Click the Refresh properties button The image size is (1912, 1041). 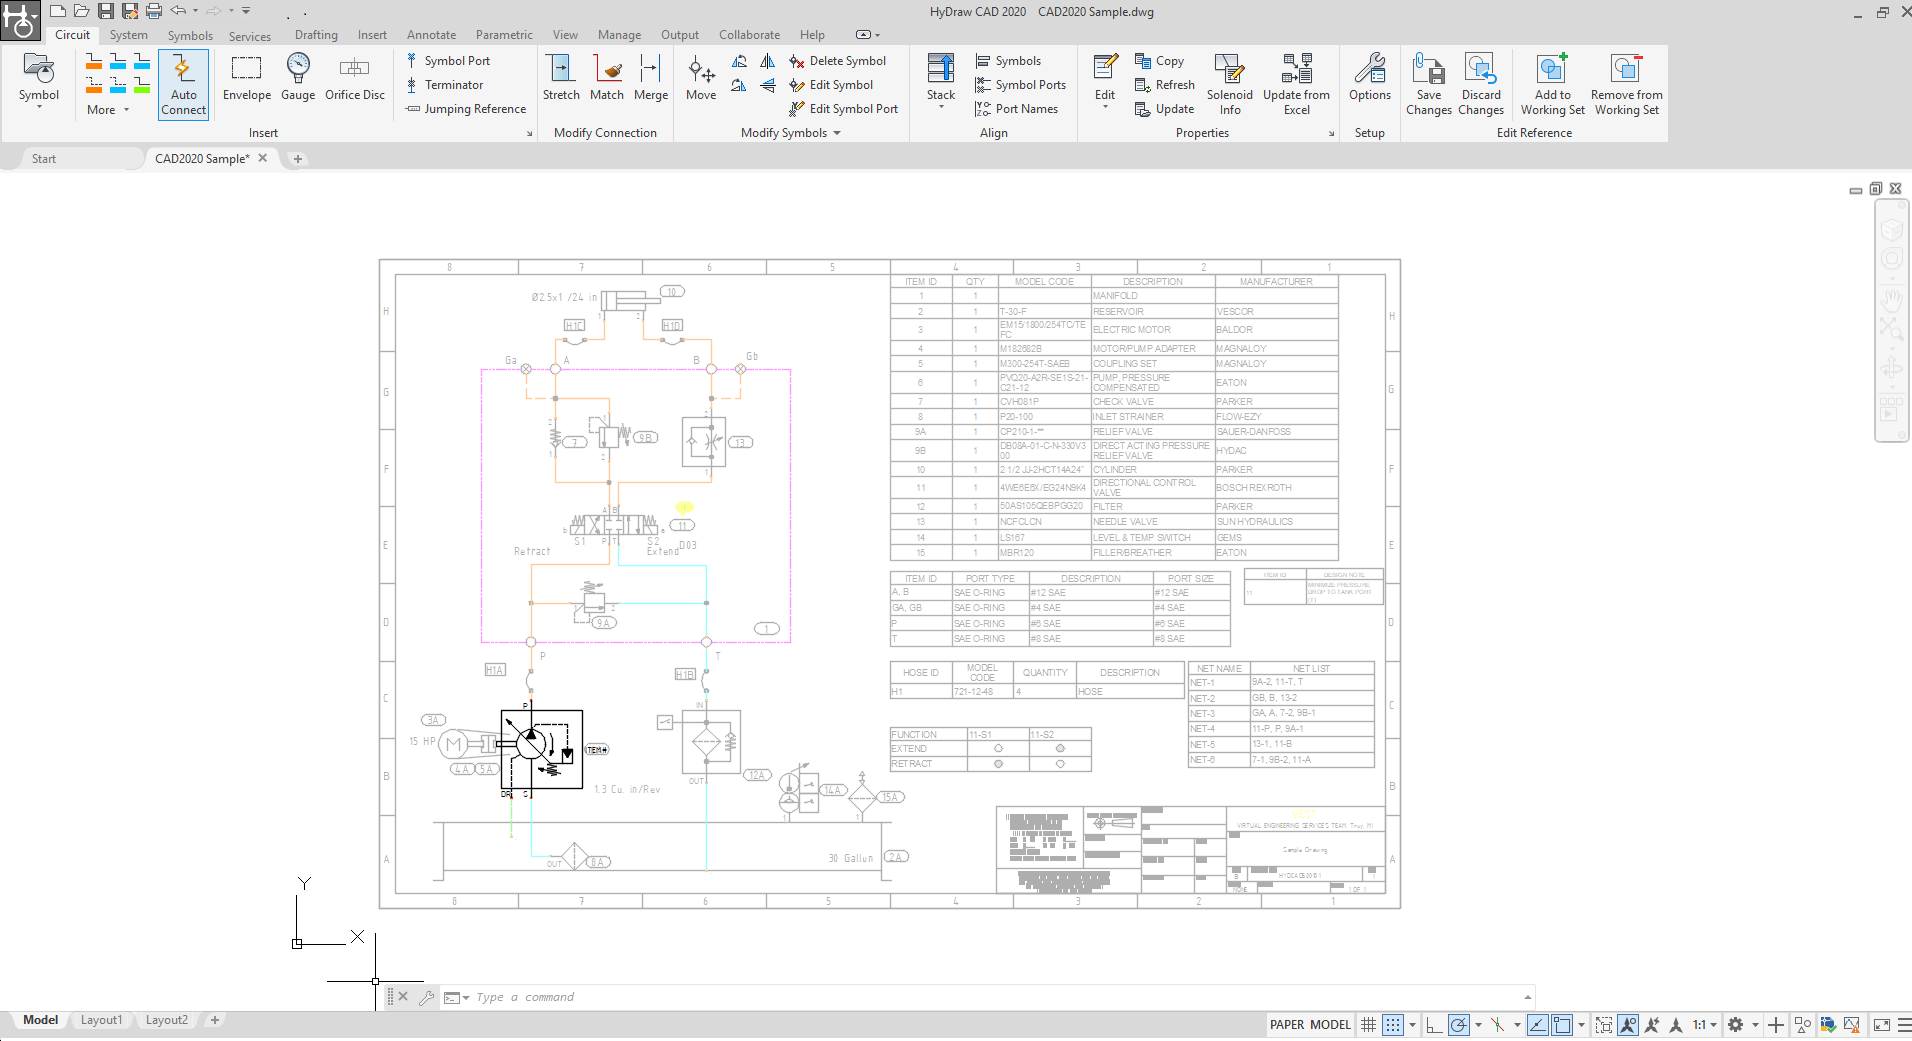click(1165, 85)
